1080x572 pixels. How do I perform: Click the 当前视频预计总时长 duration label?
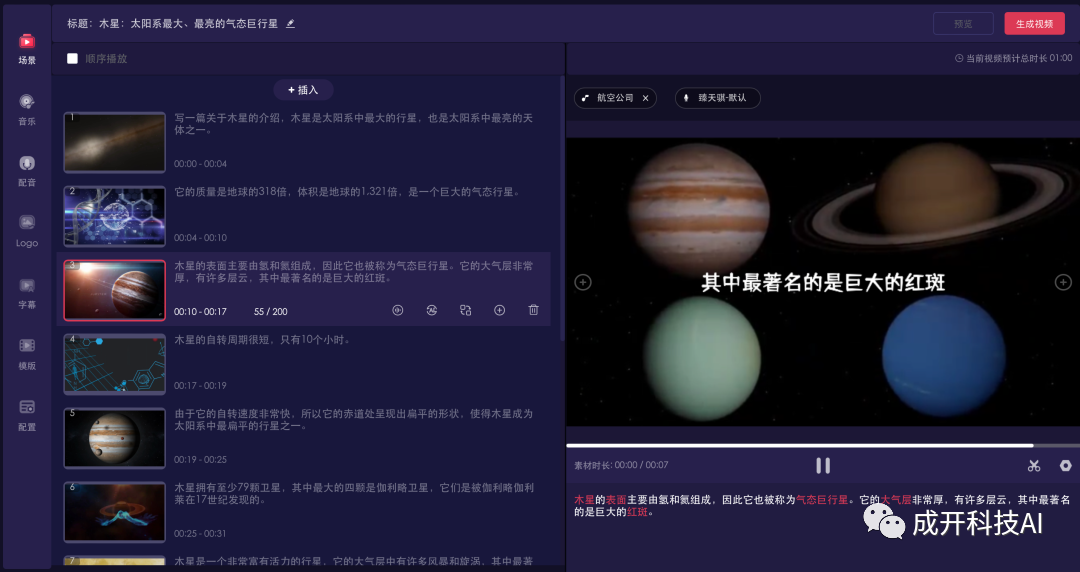tap(1013, 59)
